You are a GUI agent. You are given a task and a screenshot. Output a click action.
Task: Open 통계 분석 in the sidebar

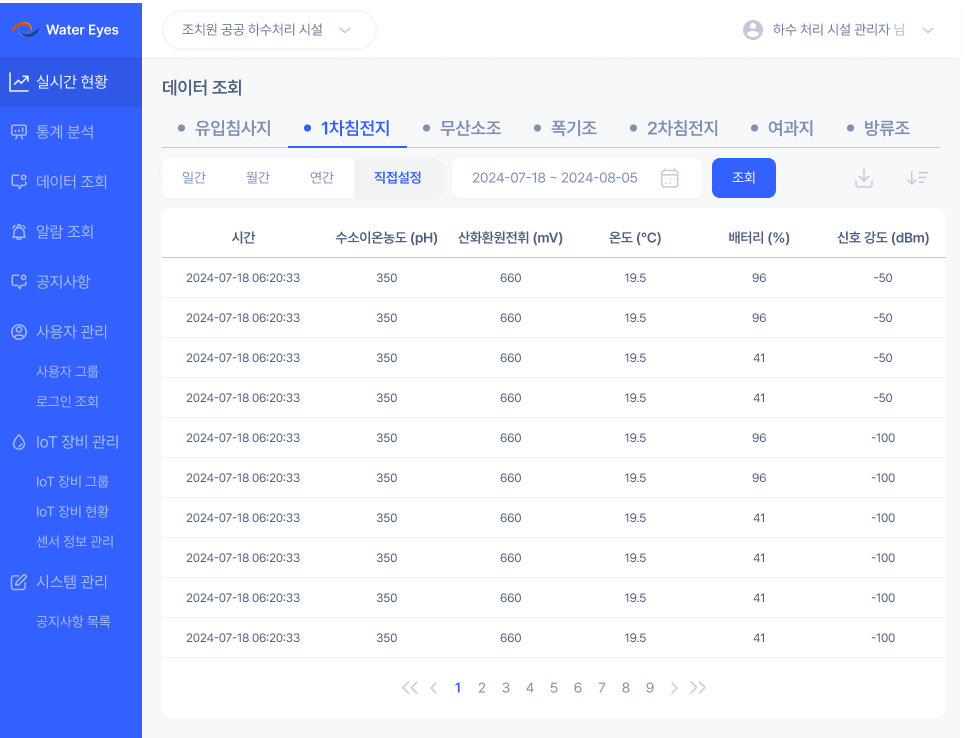click(65, 132)
